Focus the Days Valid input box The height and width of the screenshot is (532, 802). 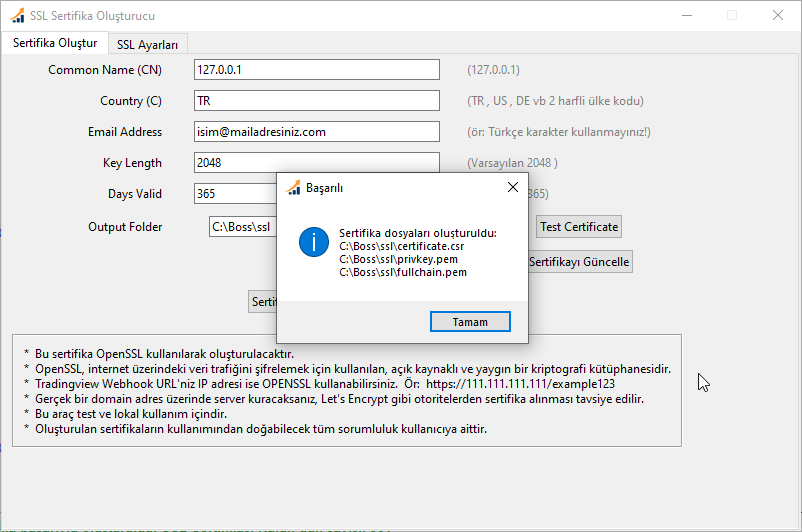[234, 194]
